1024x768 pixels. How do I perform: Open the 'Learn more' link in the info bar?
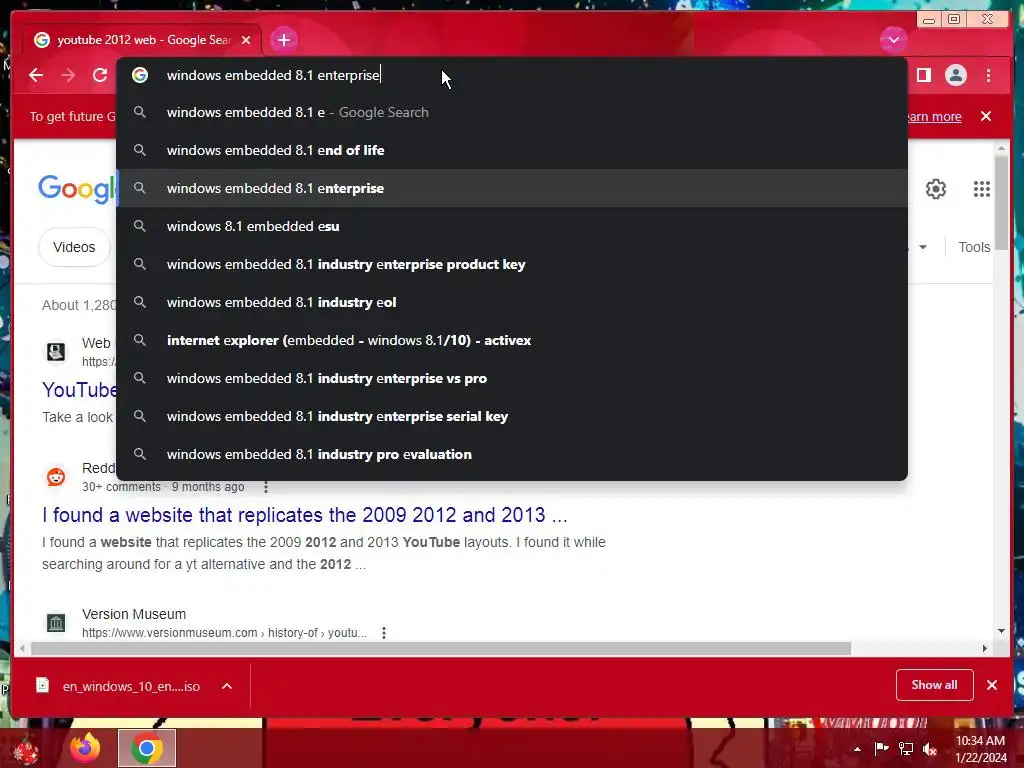934,116
